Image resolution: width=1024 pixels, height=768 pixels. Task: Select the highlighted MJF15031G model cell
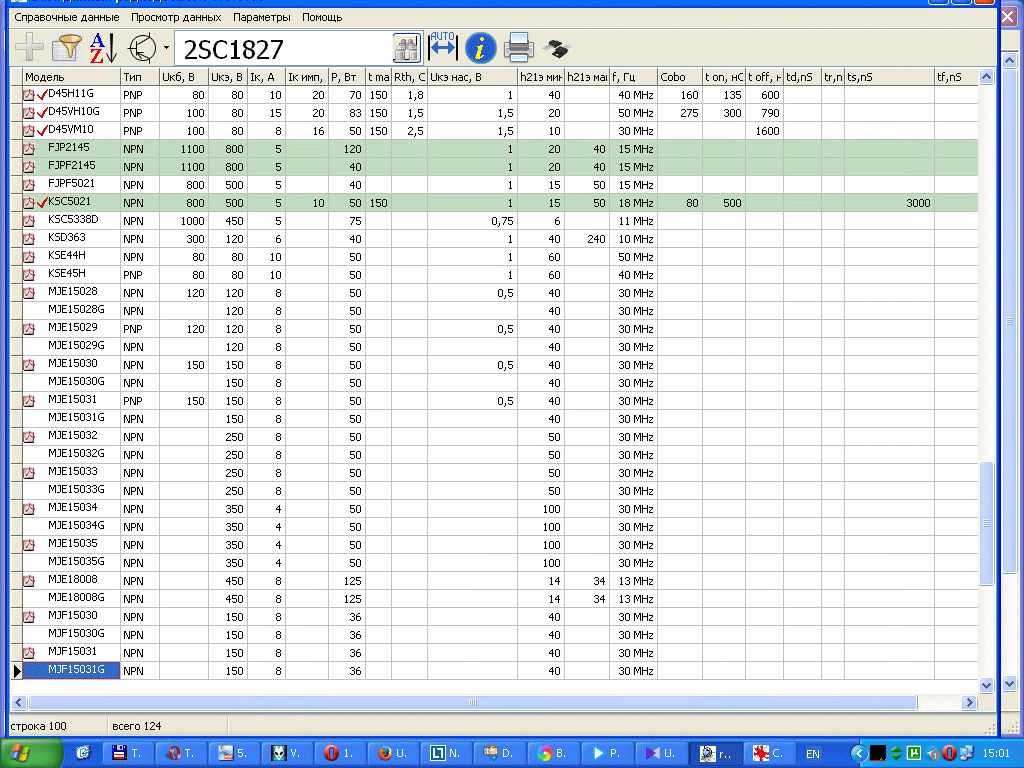pos(72,670)
